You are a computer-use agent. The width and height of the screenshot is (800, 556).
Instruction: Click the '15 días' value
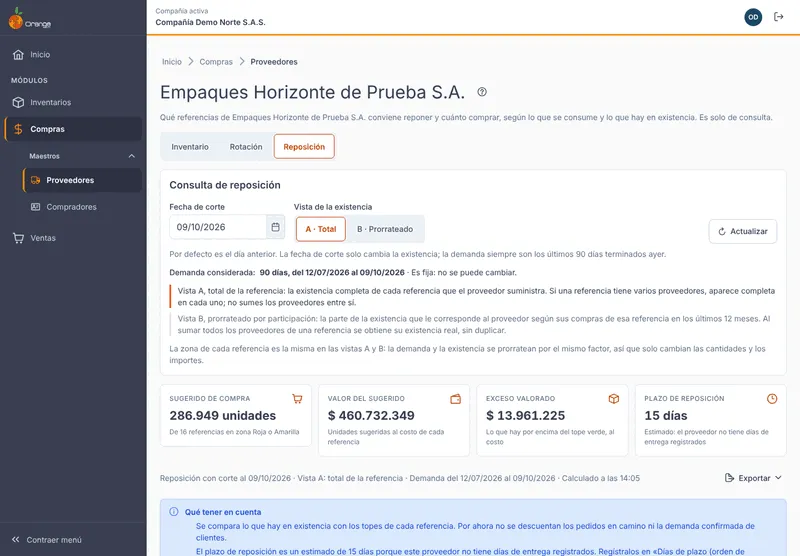coord(666,416)
